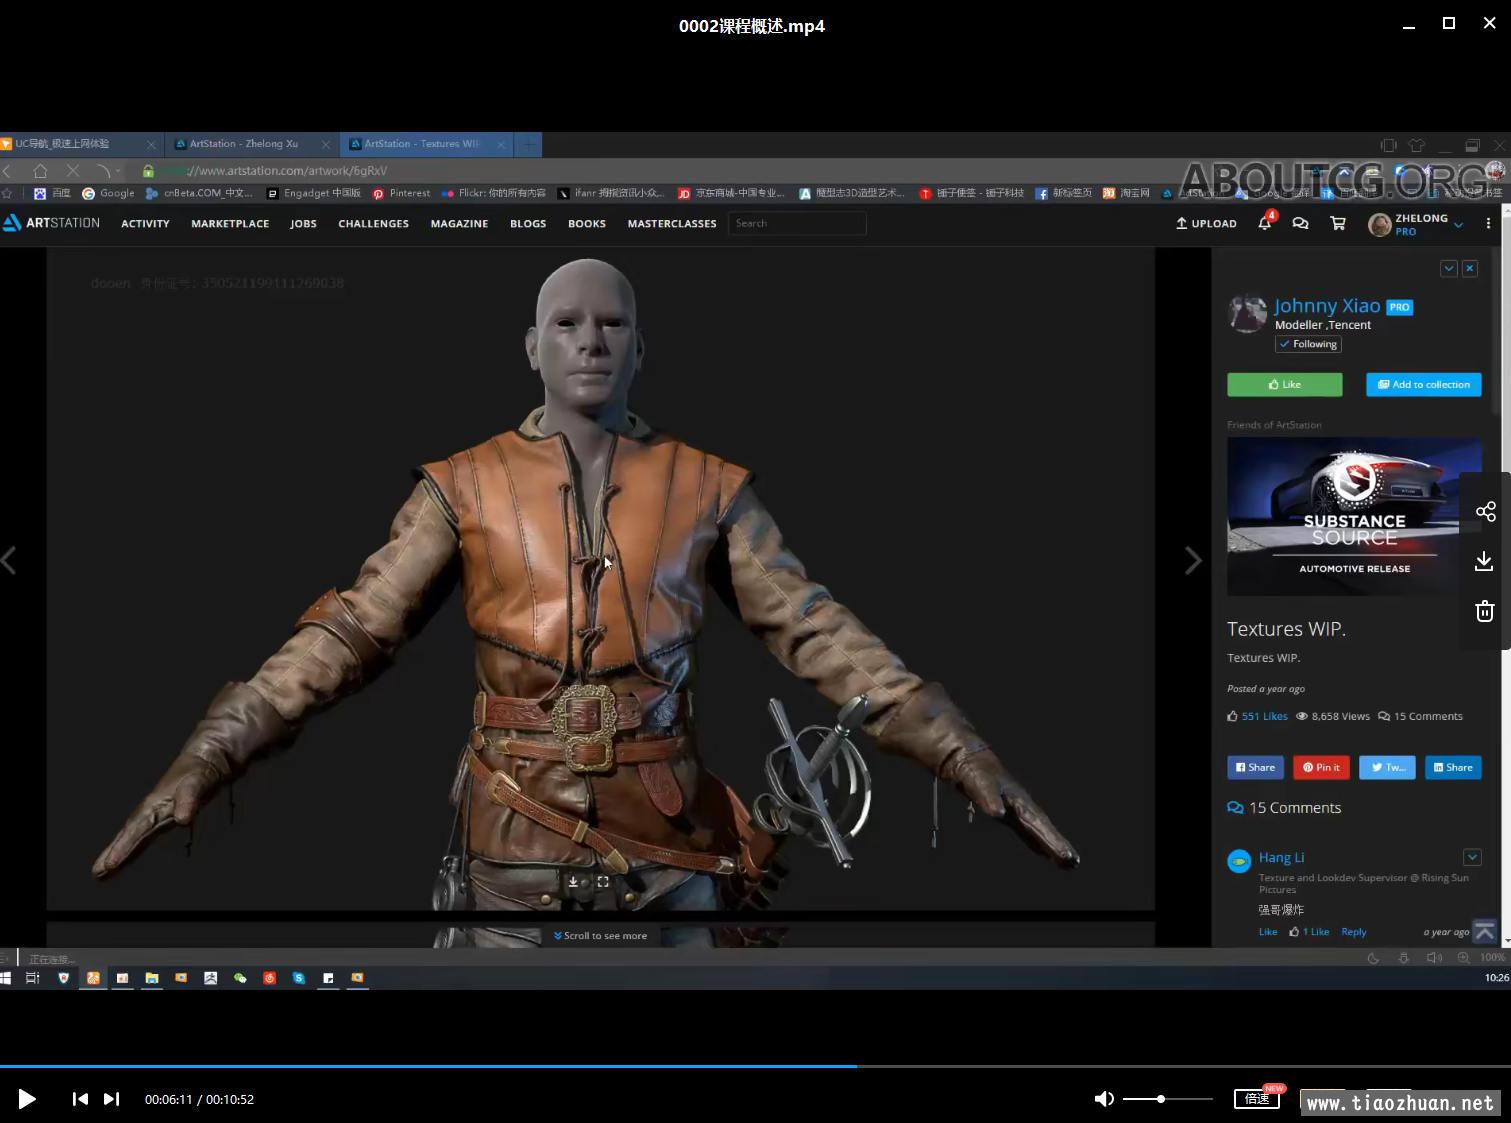Close the artwork info panel with X
The image size is (1511, 1123).
tap(1470, 268)
